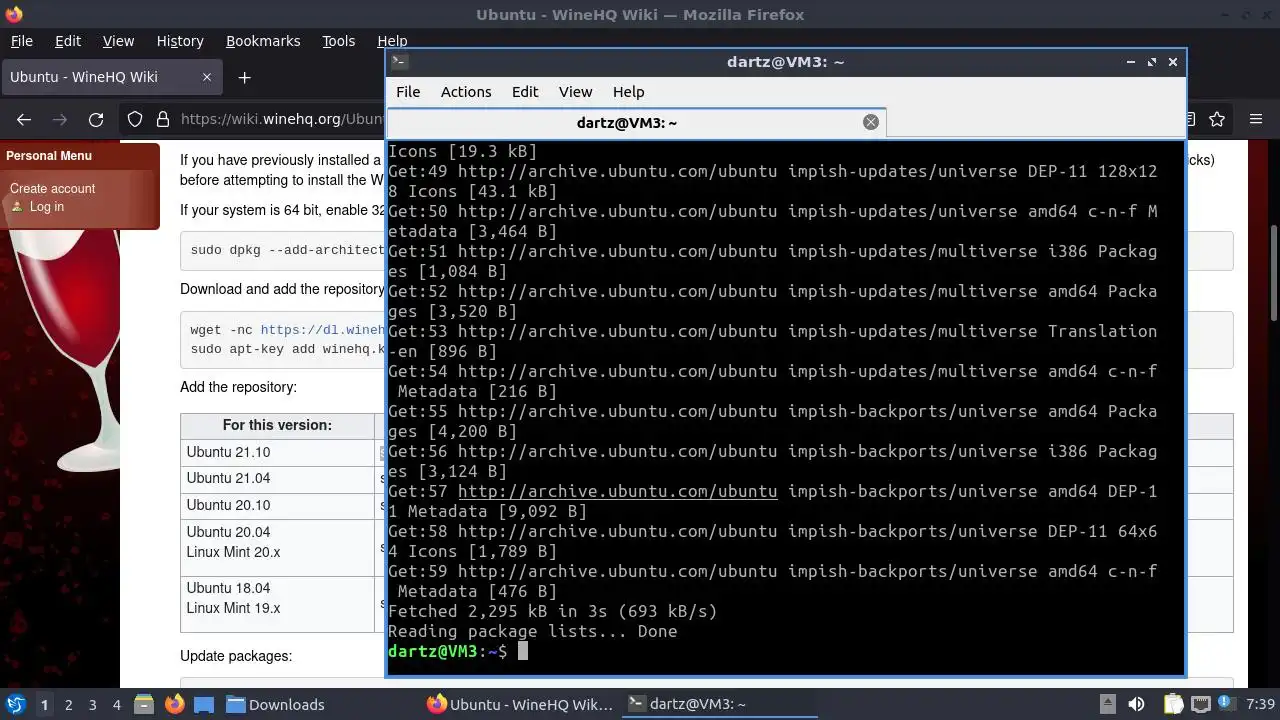Switch to workspace 3 in the pager
This screenshot has height=720, width=1280.
[93, 704]
